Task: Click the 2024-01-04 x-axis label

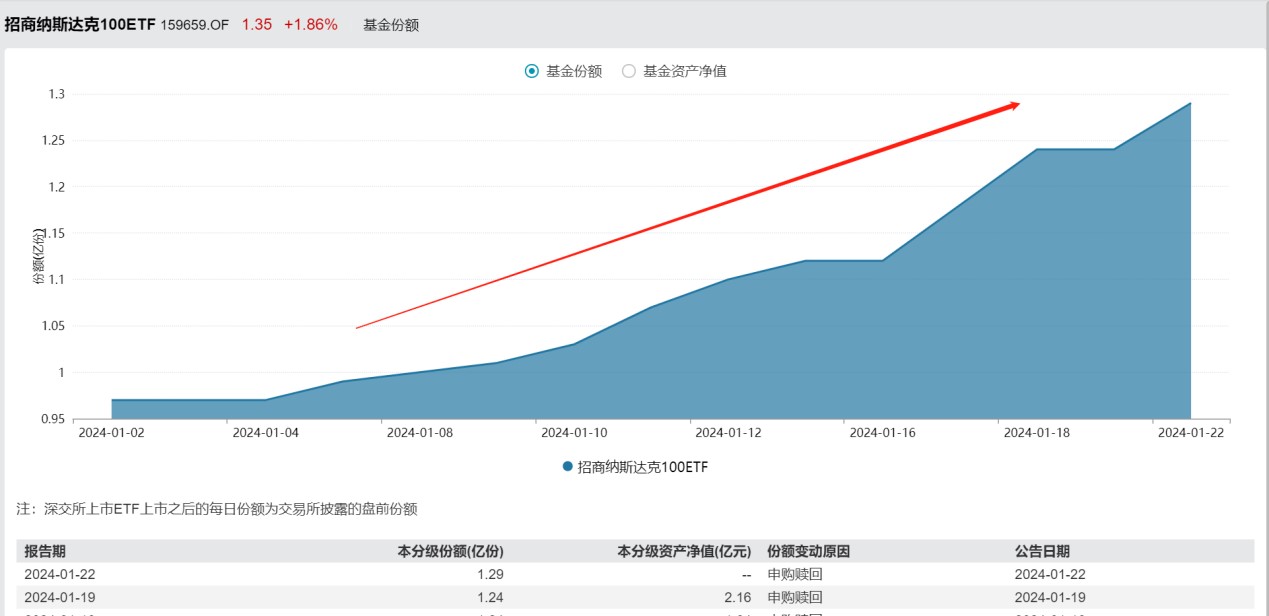Action: click(265, 433)
